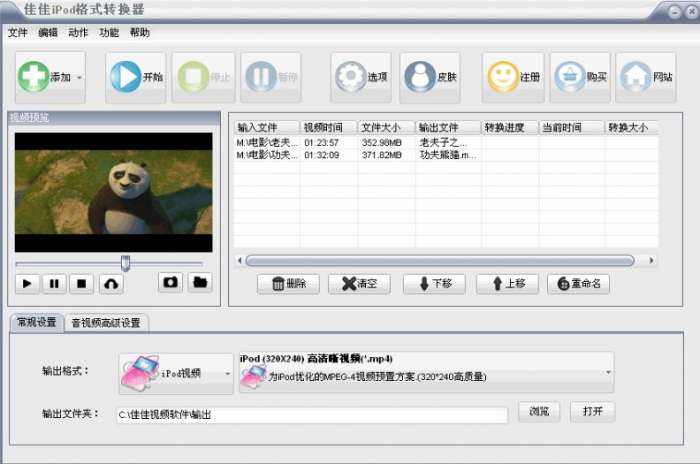Click the green plus 添加 add icon
Viewport: 700px width, 464px height.
coord(33,77)
